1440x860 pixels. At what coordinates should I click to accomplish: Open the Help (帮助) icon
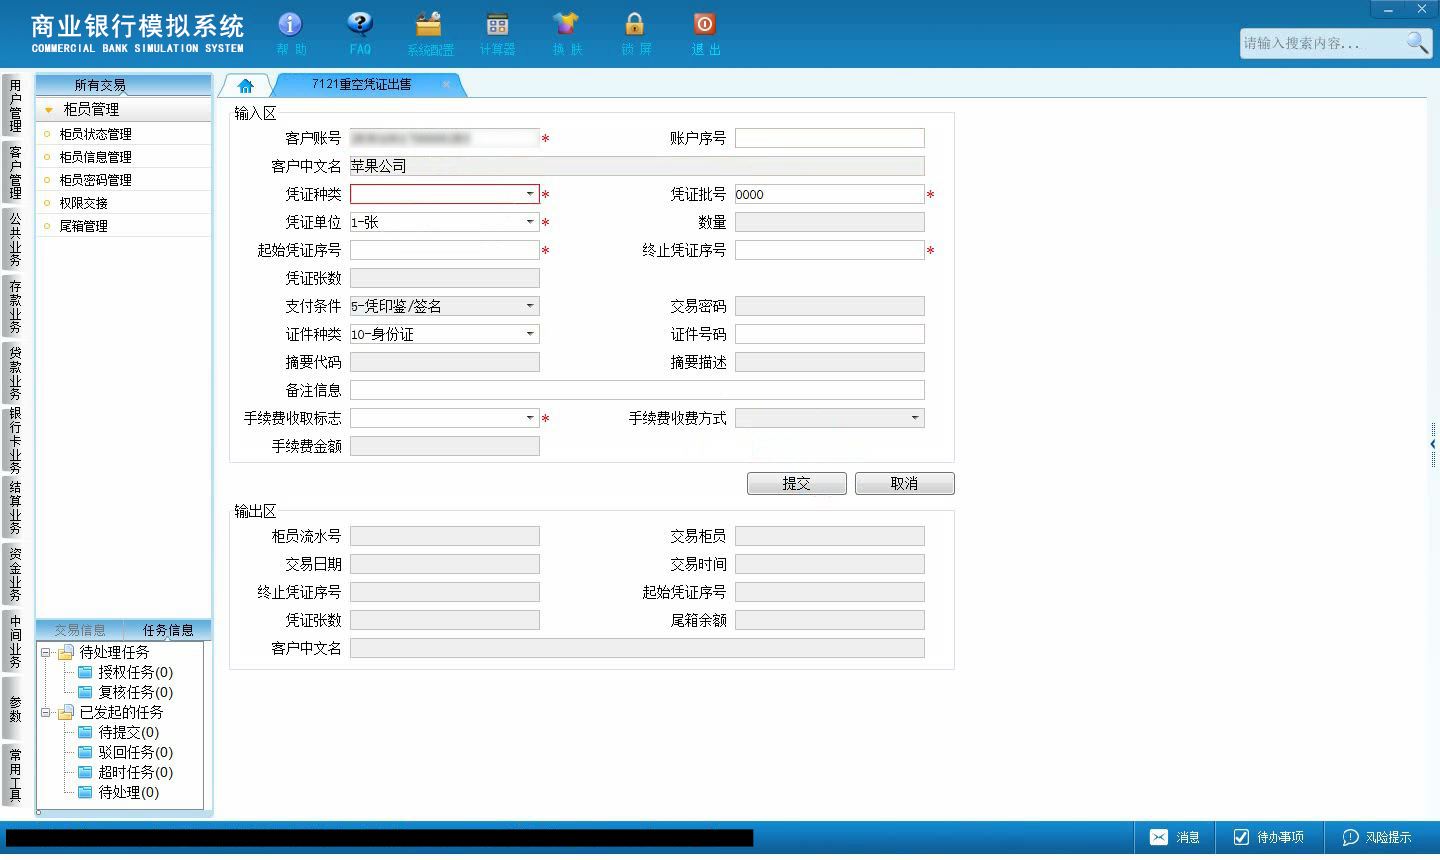coord(290,33)
